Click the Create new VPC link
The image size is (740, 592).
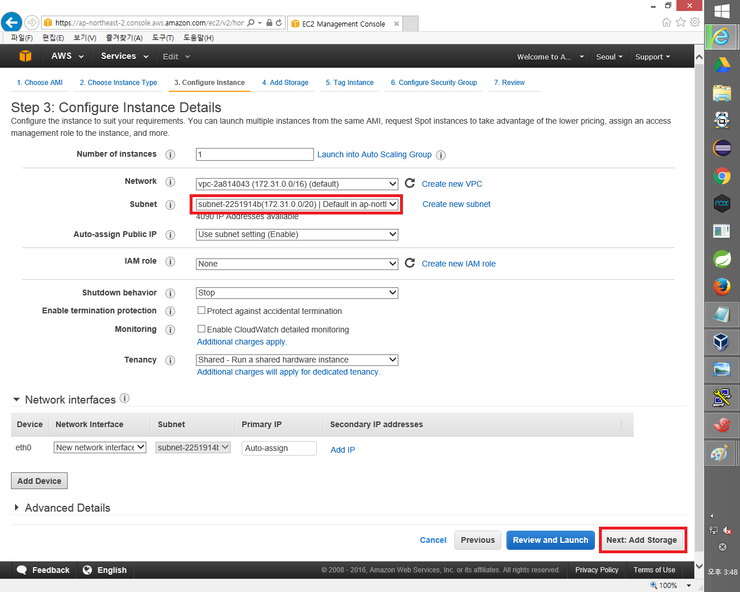[452, 184]
